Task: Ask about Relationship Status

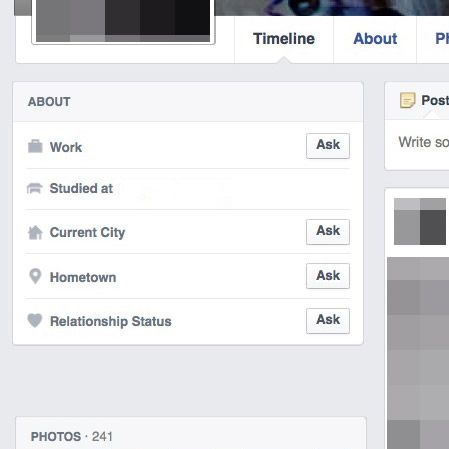Action: pos(328,321)
